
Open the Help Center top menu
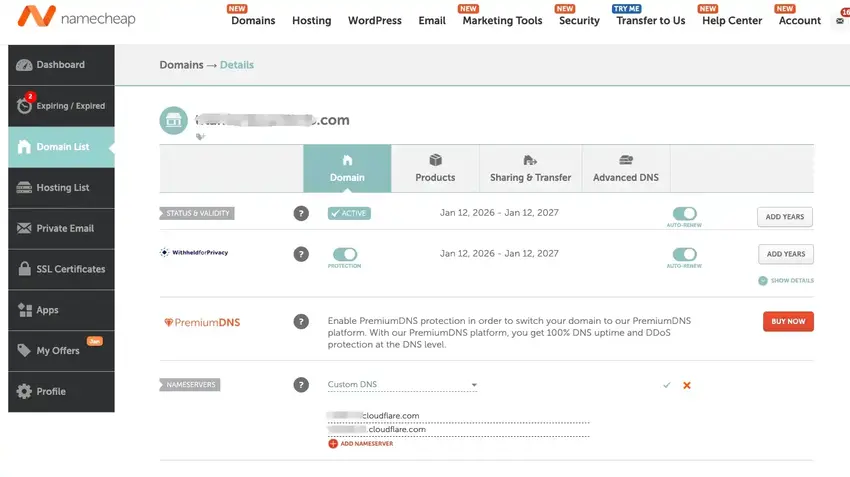(x=732, y=21)
